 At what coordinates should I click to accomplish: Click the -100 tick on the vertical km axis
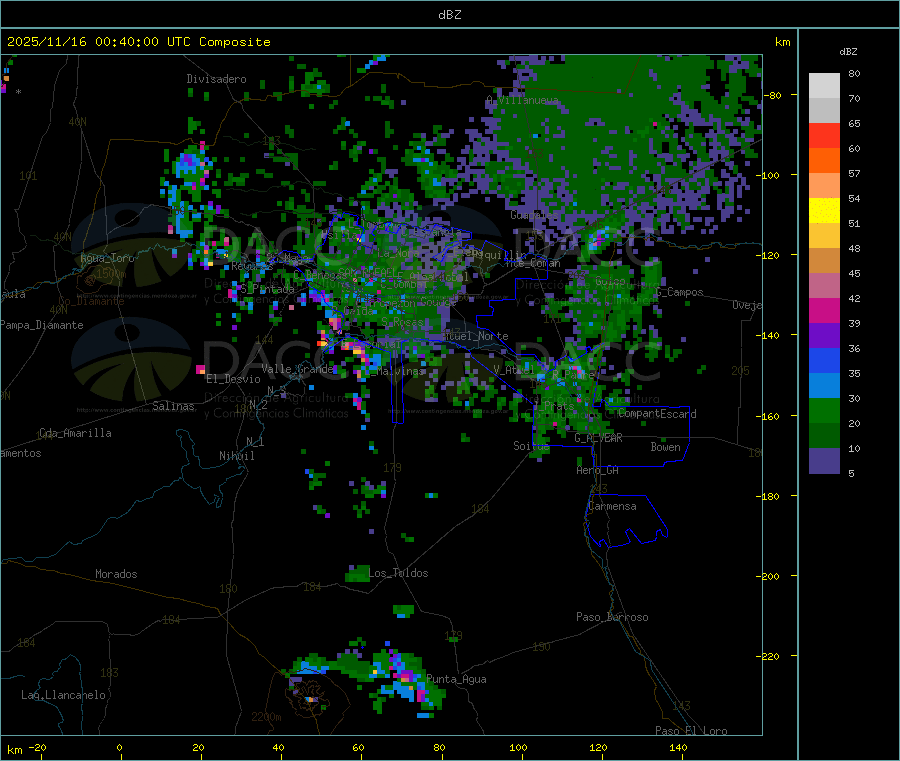(768, 176)
